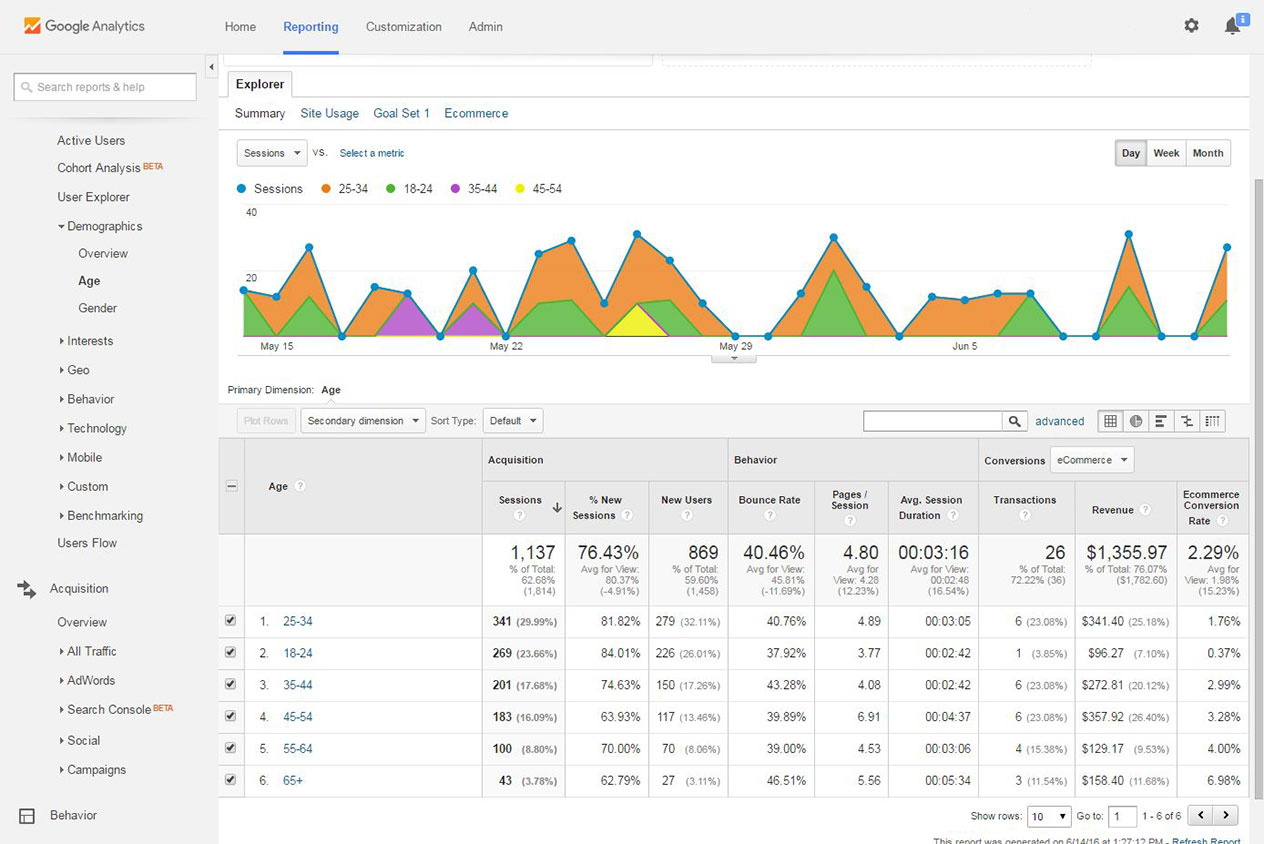Open the notifications bell icon
This screenshot has height=844, width=1264.
pyautogui.click(x=1233, y=26)
